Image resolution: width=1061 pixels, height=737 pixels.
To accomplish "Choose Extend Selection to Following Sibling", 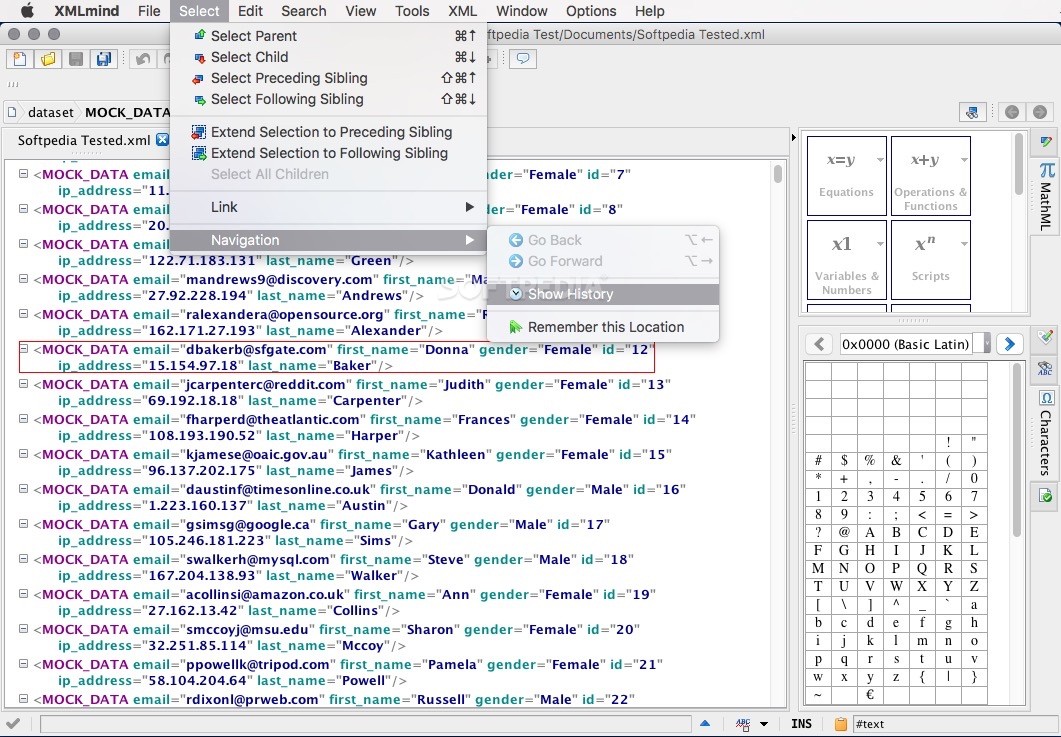I will (328, 153).
